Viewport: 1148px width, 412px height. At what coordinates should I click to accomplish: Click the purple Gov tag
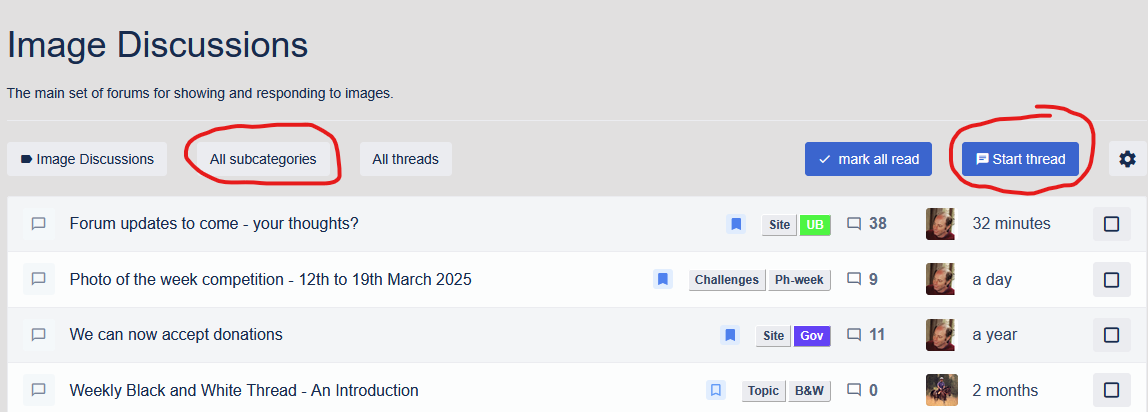coord(812,336)
